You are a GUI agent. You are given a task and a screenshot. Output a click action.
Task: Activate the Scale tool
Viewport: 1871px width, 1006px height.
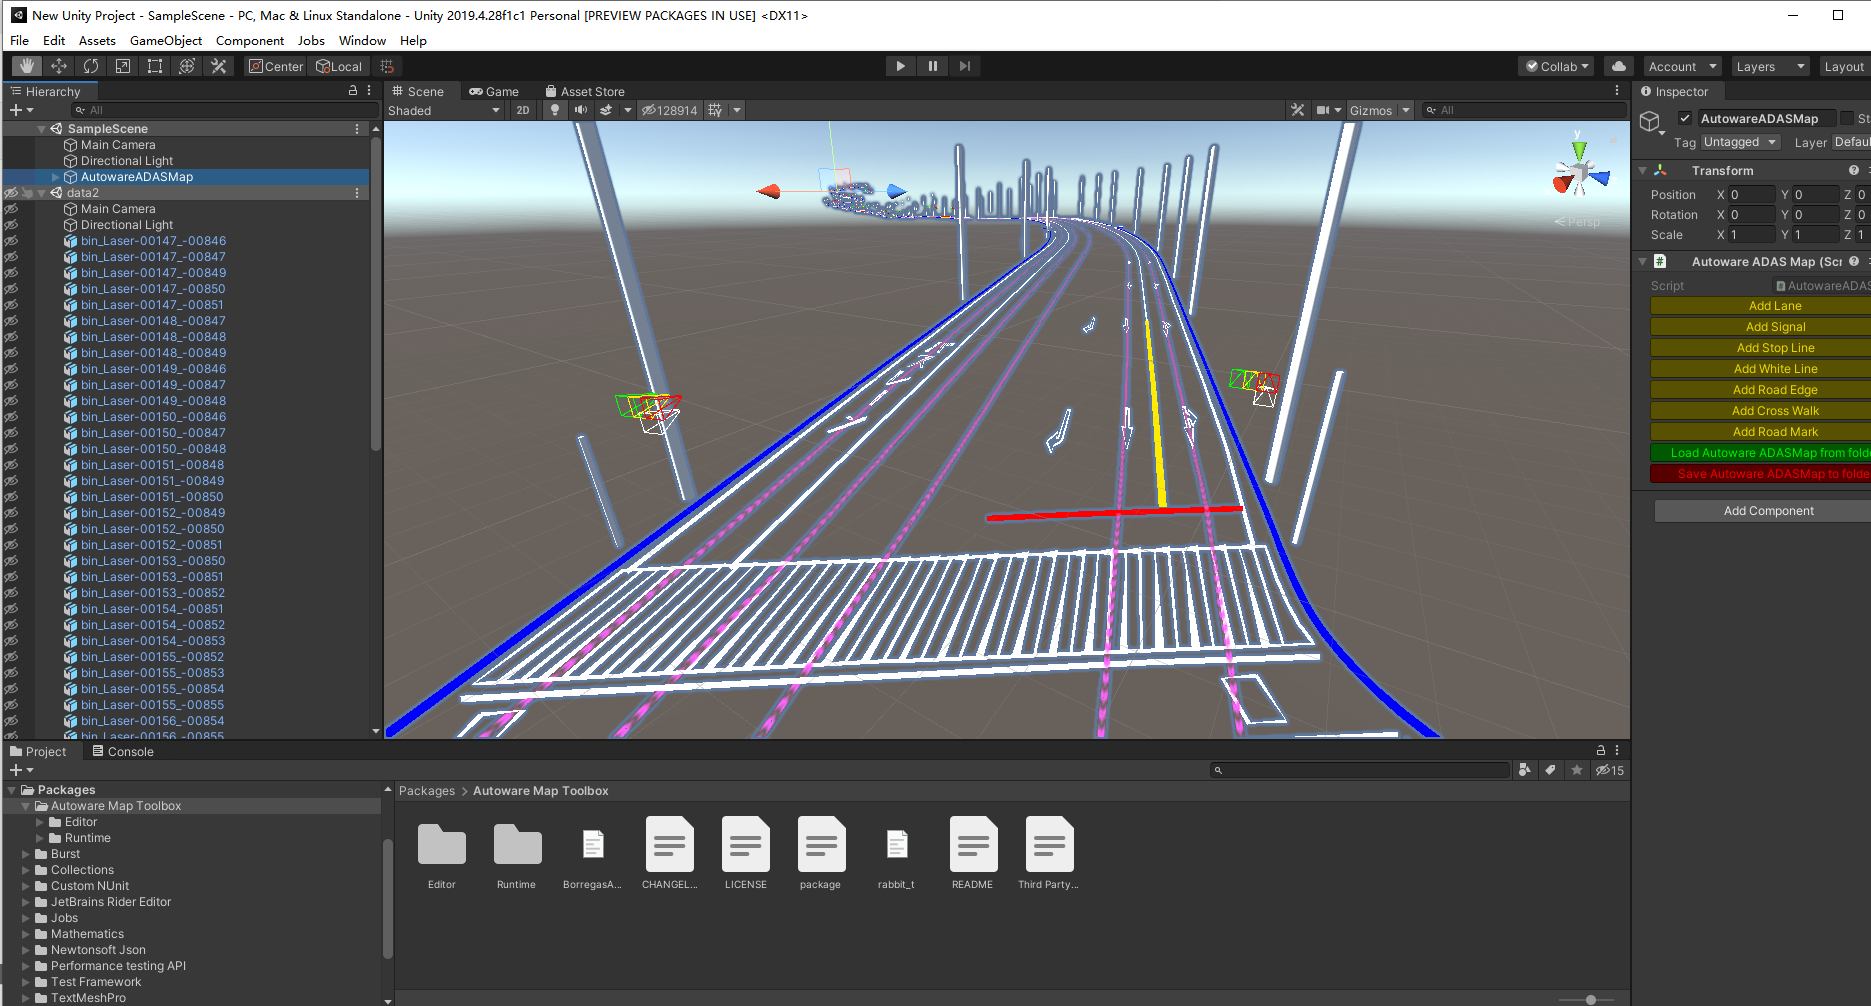(x=123, y=65)
